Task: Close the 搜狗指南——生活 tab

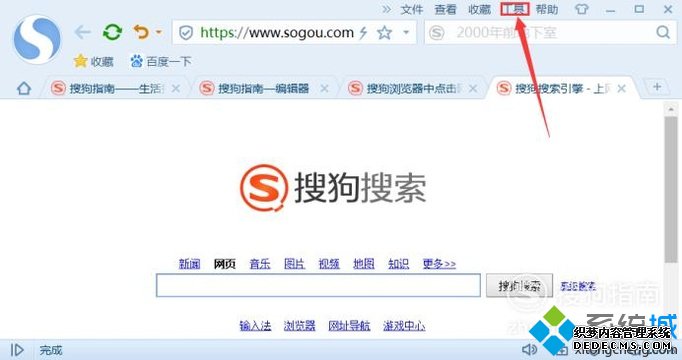Action: click(x=176, y=89)
